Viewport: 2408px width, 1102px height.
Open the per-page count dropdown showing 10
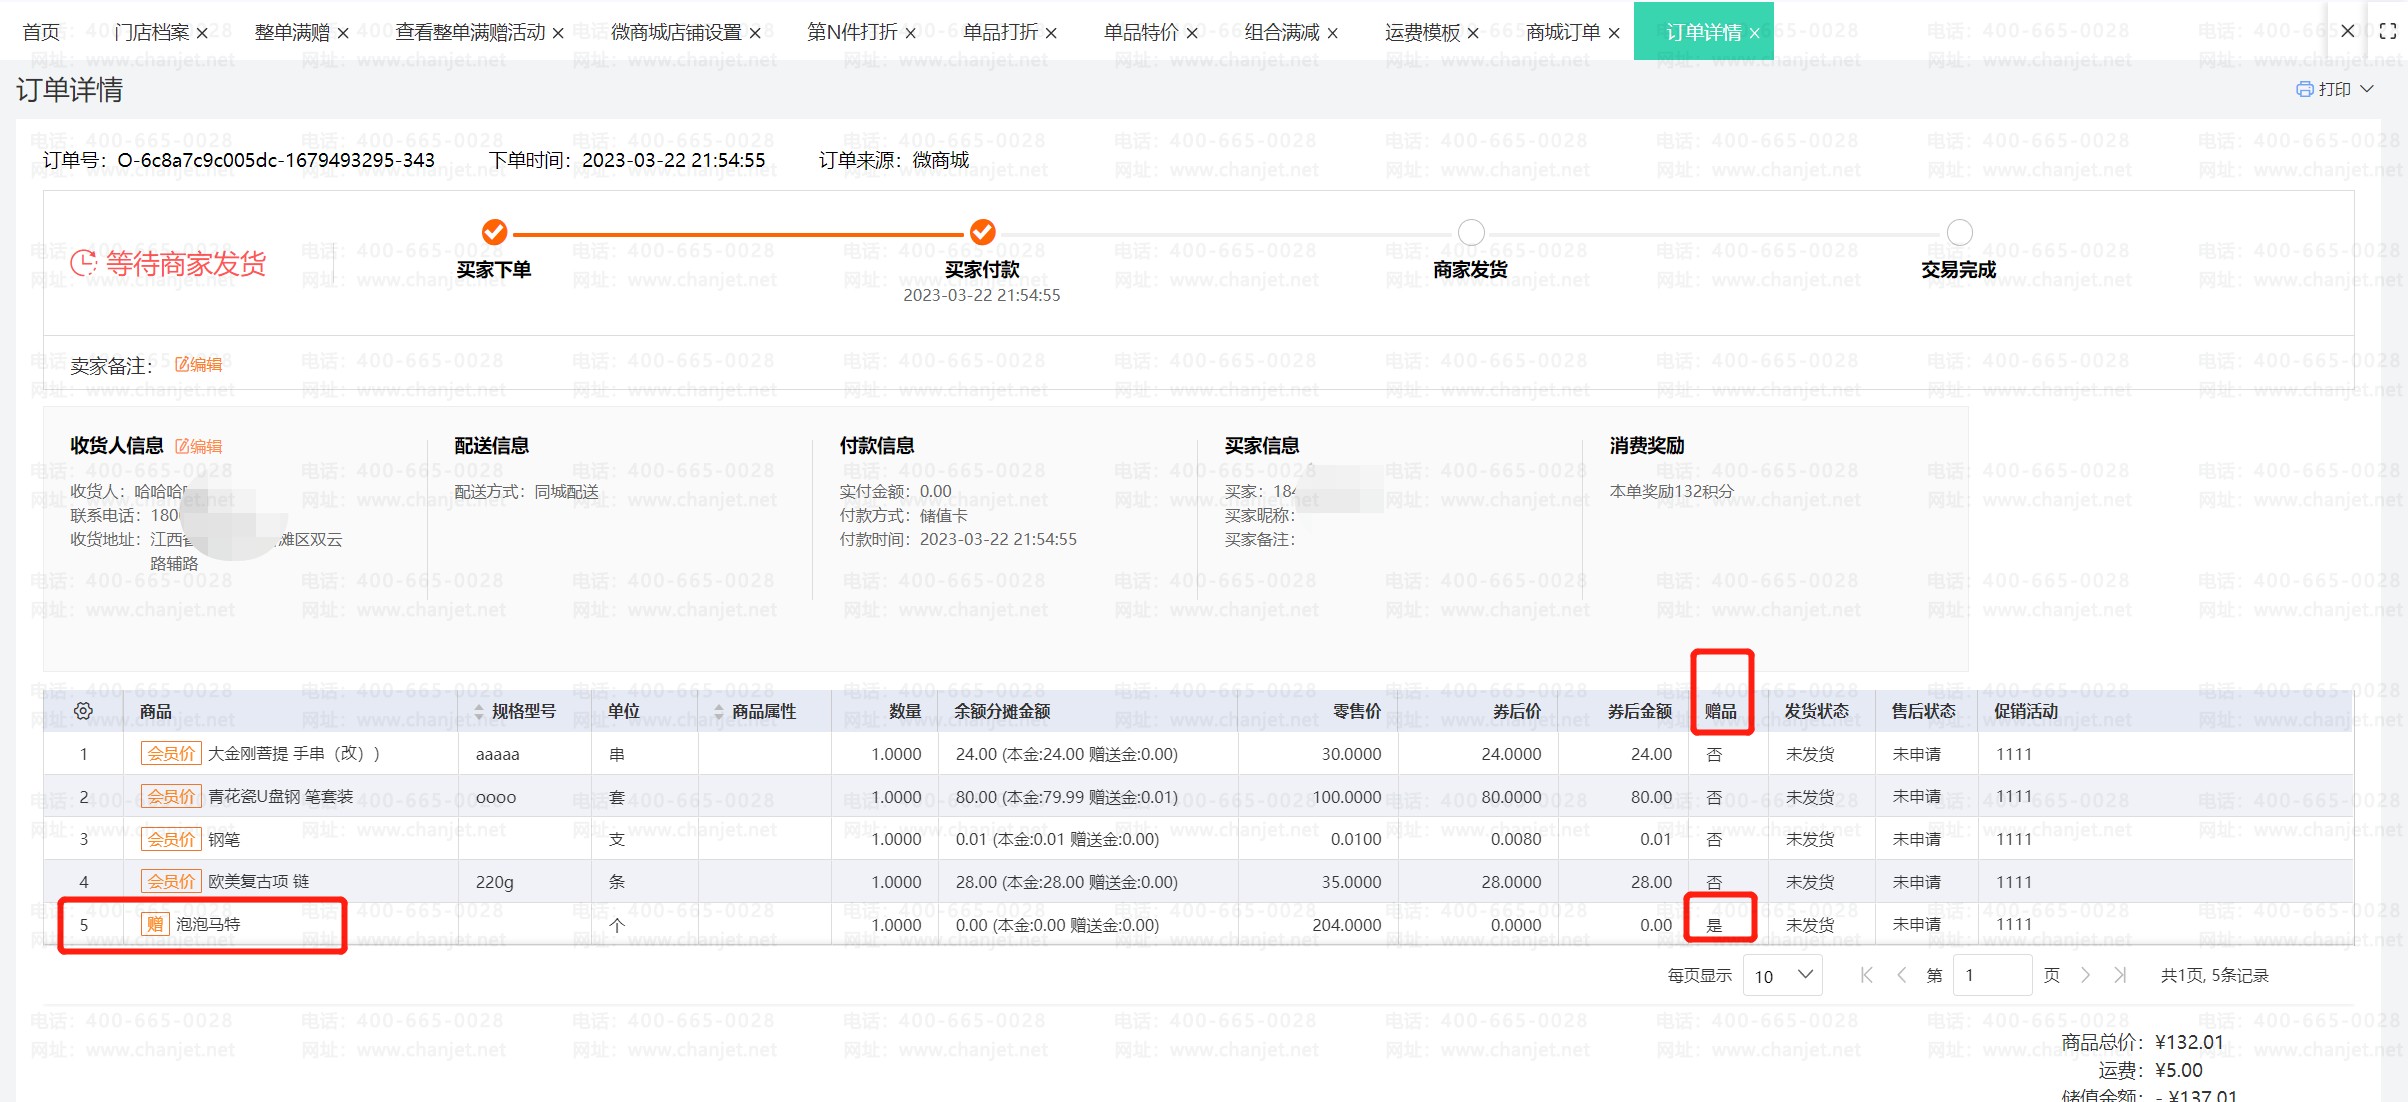pos(1783,975)
